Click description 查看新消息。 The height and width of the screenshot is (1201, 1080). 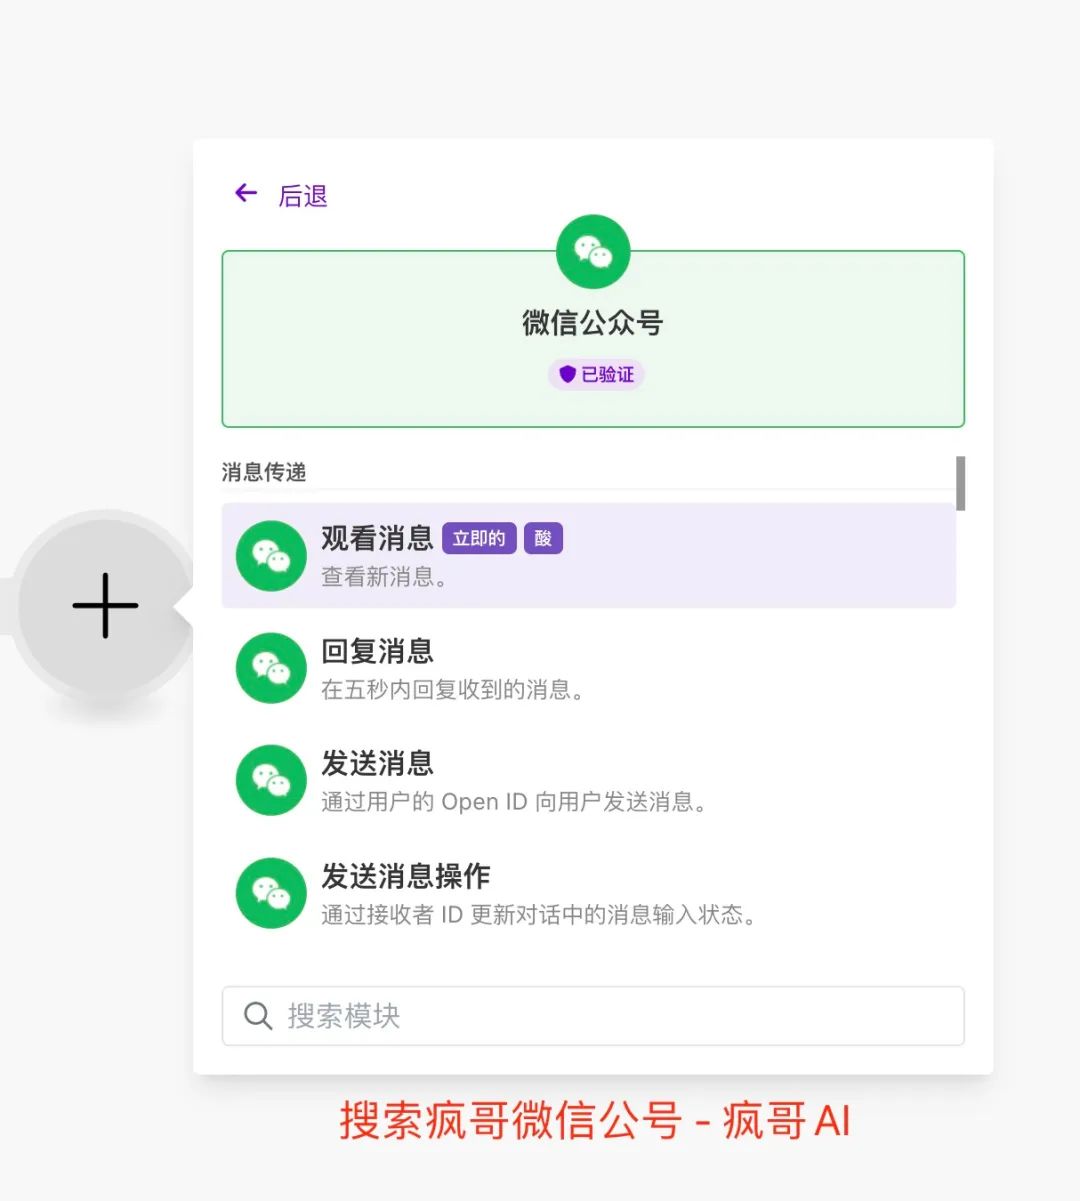click(x=384, y=577)
